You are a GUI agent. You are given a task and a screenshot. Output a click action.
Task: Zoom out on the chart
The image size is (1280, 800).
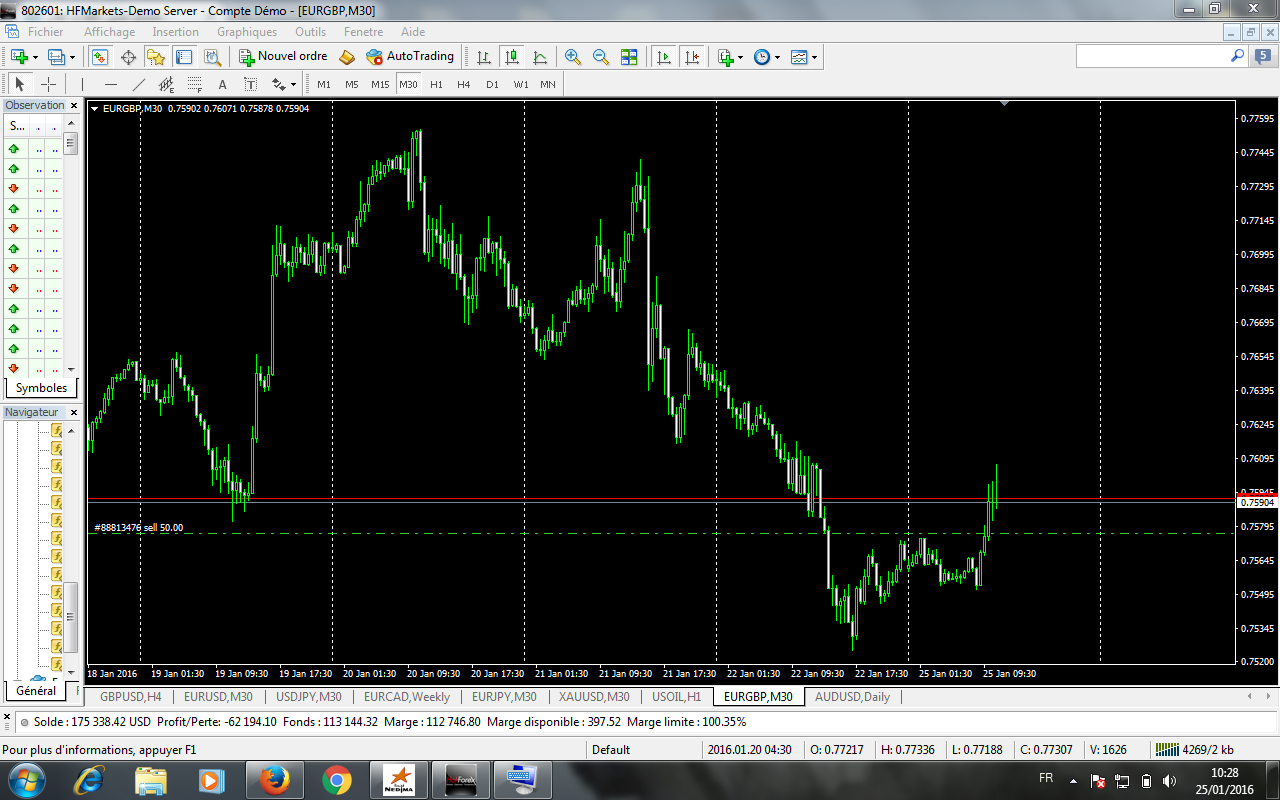coord(600,57)
